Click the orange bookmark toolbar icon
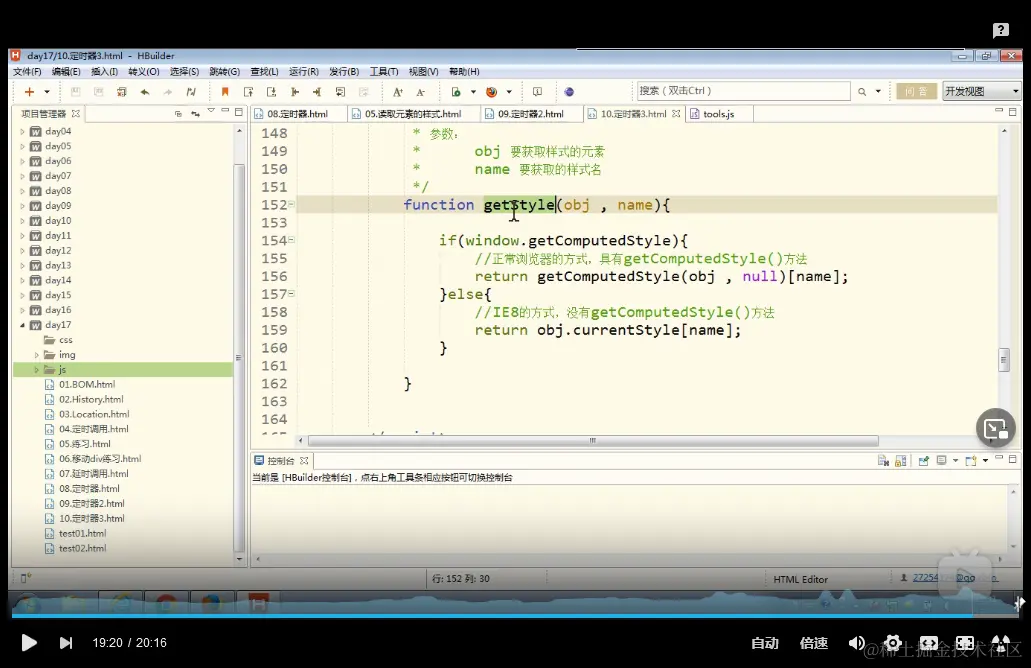This screenshot has width=1031, height=668. [x=225, y=92]
